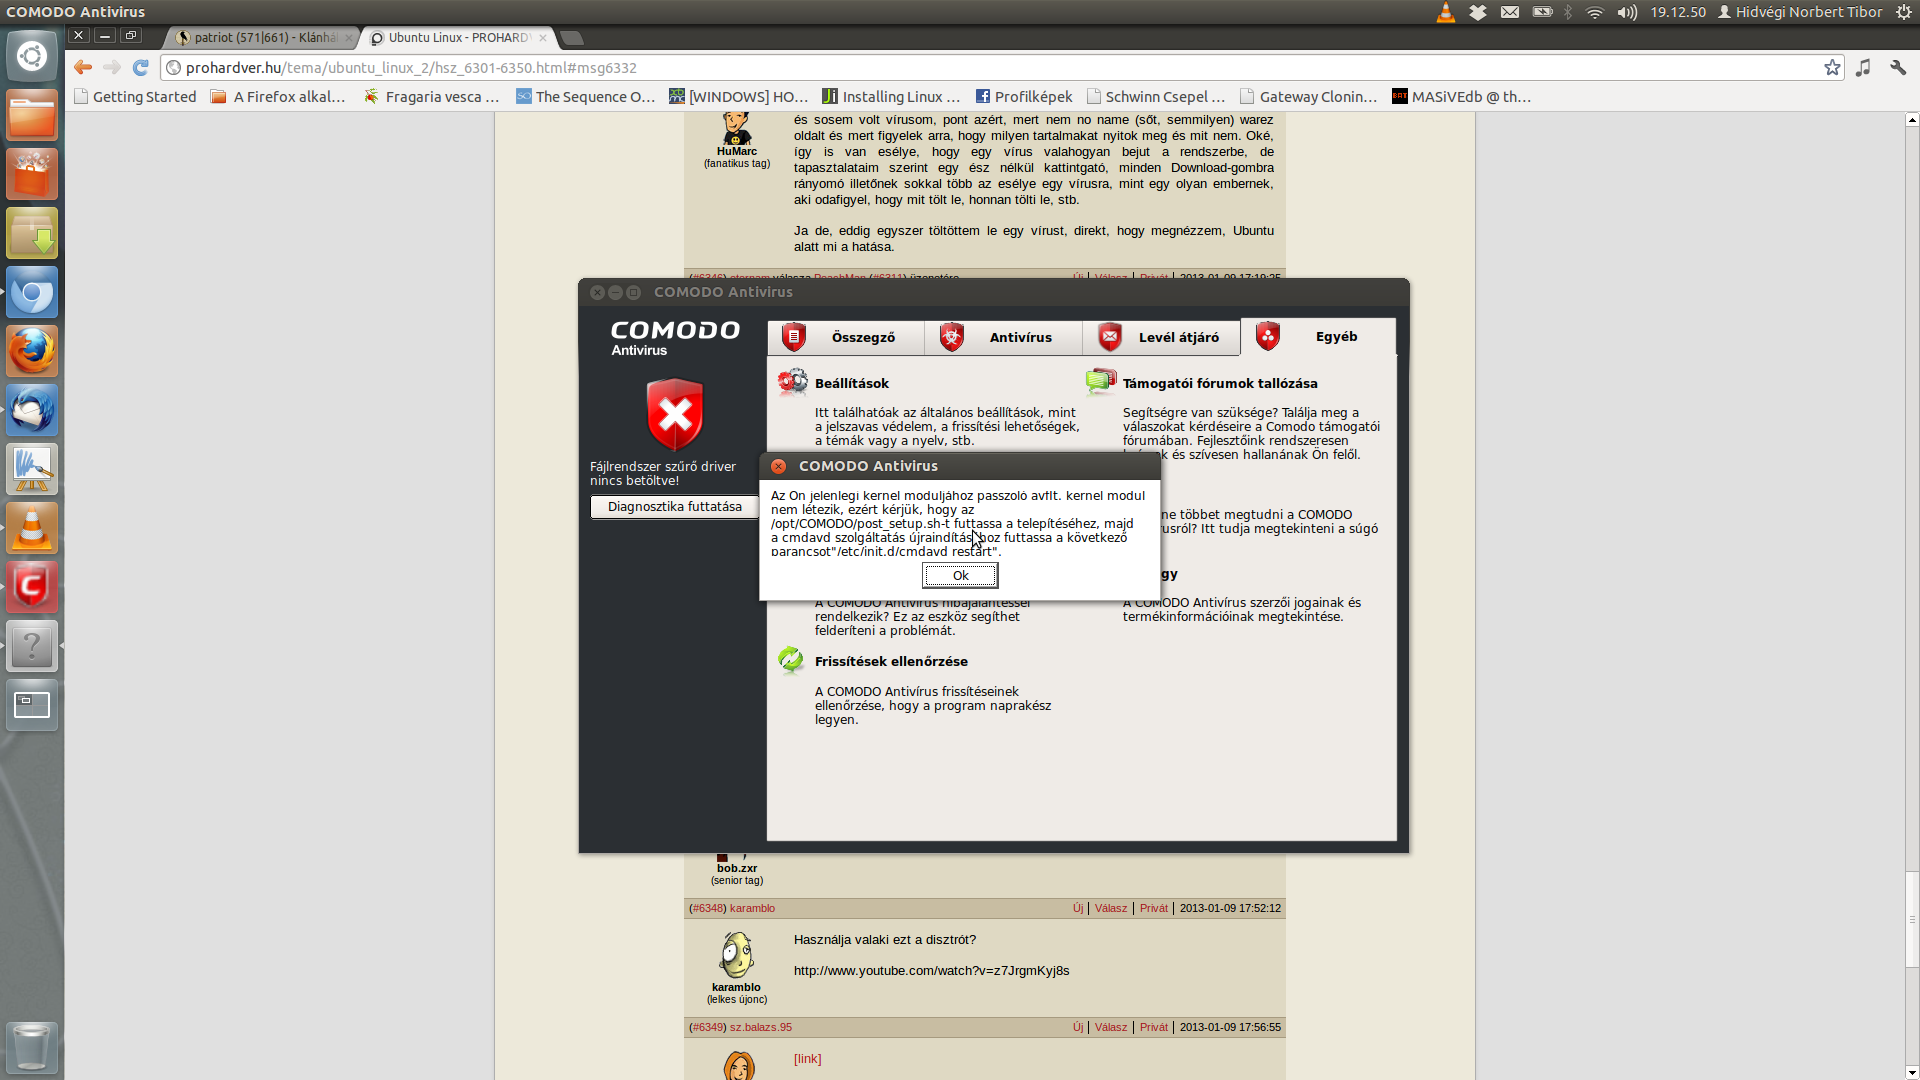
Task: Click the COMODO launcher icon
Action: (32, 588)
